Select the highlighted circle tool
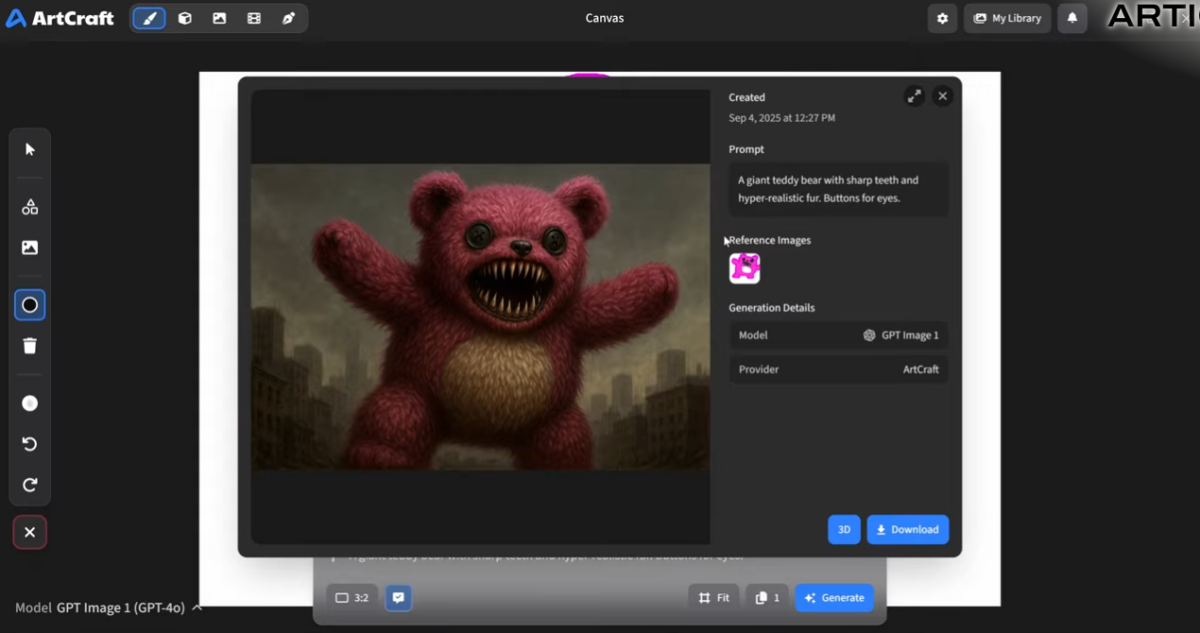1200x633 pixels. [x=30, y=305]
